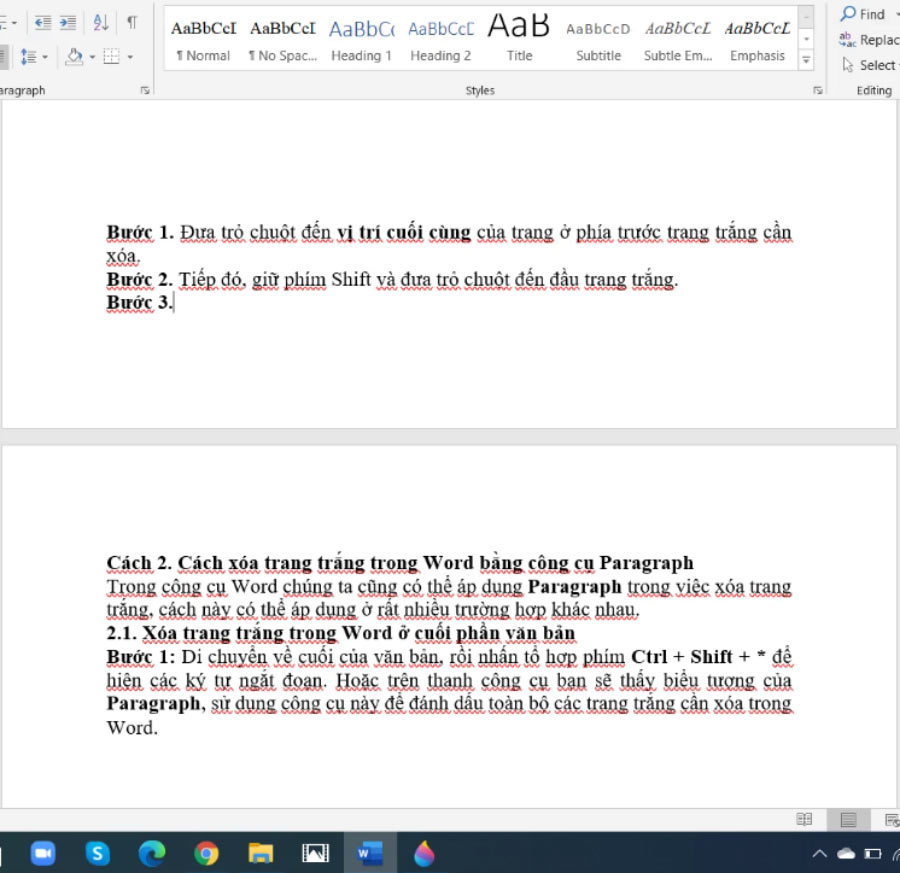900x873 pixels.
Task: Open the Paragraph dialog box launcher
Action: click(146, 90)
